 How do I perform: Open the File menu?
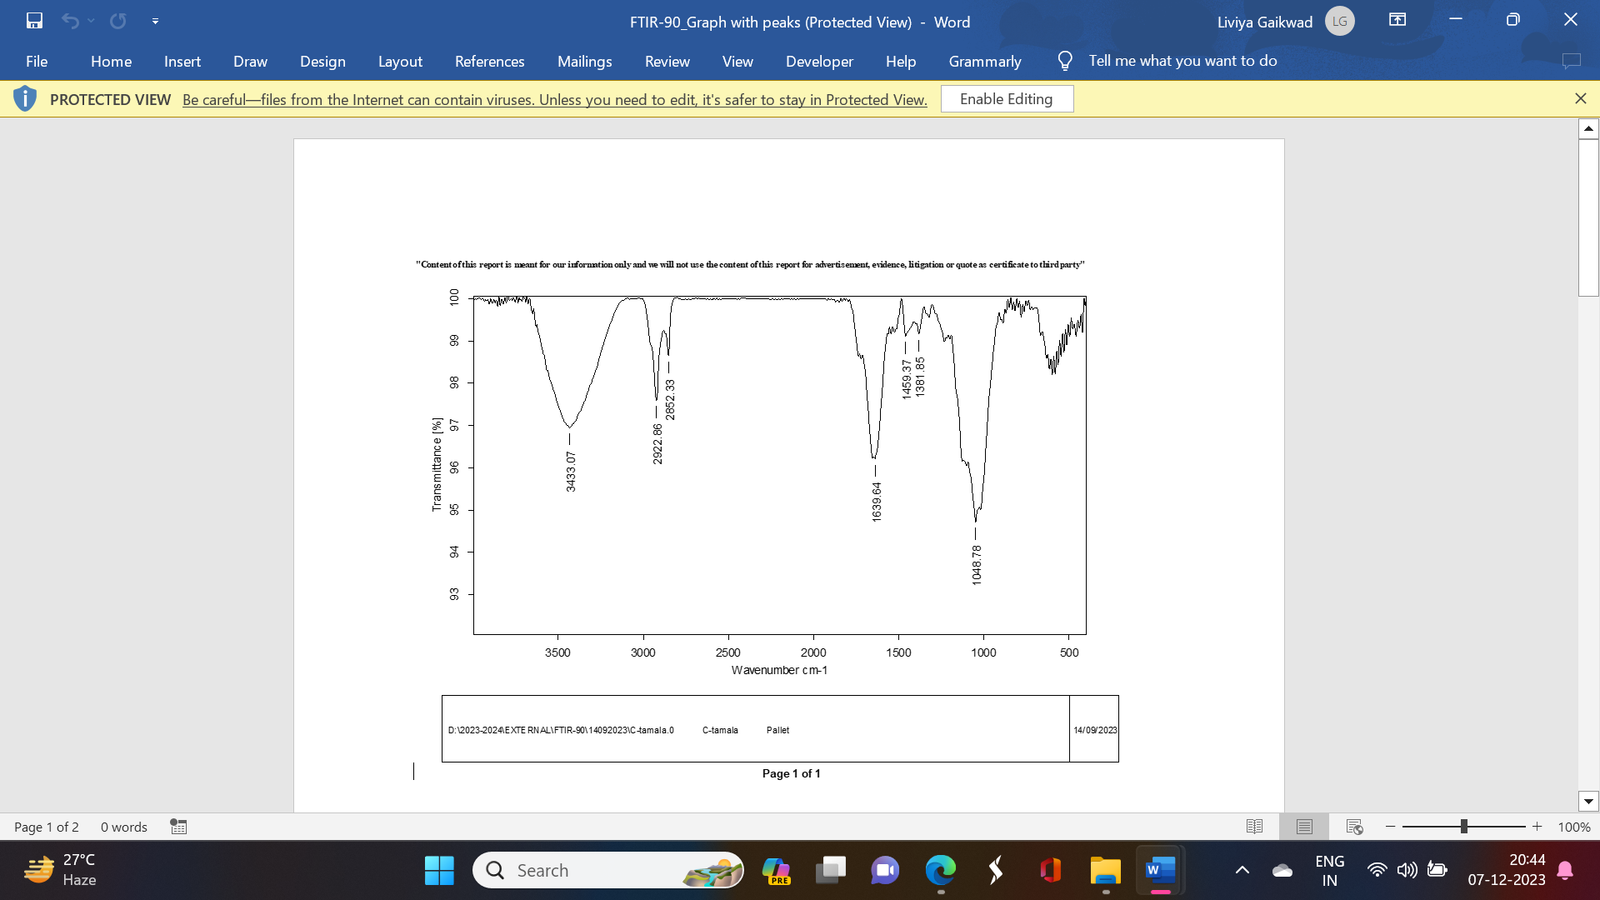[37, 61]
